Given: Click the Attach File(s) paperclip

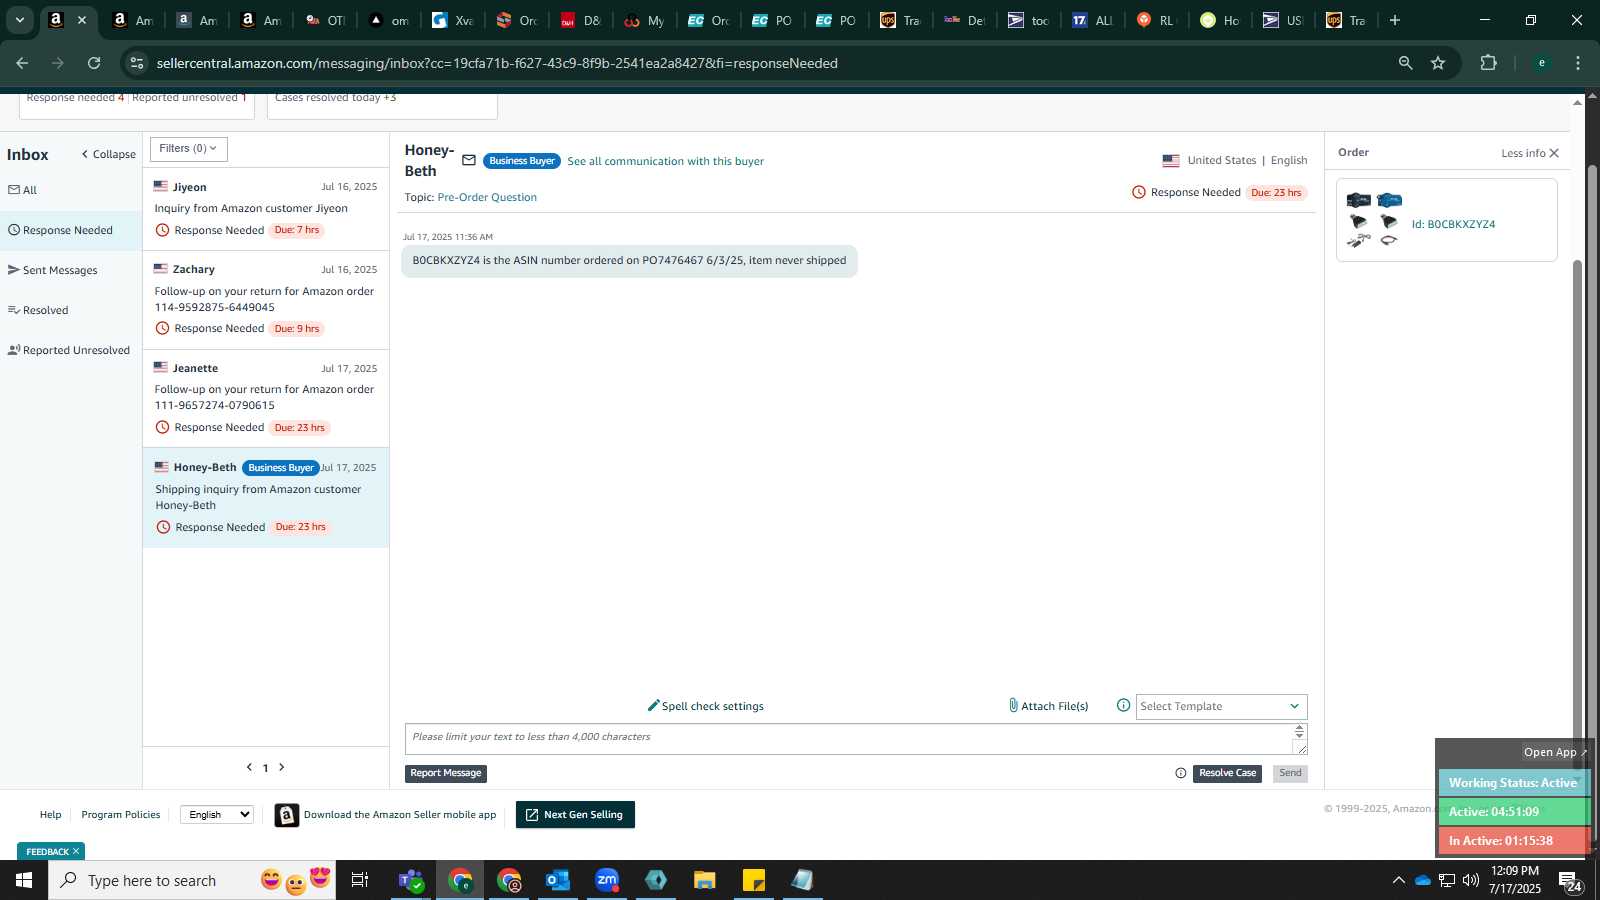Looking at the screenshot, I should pos(1048,706).
